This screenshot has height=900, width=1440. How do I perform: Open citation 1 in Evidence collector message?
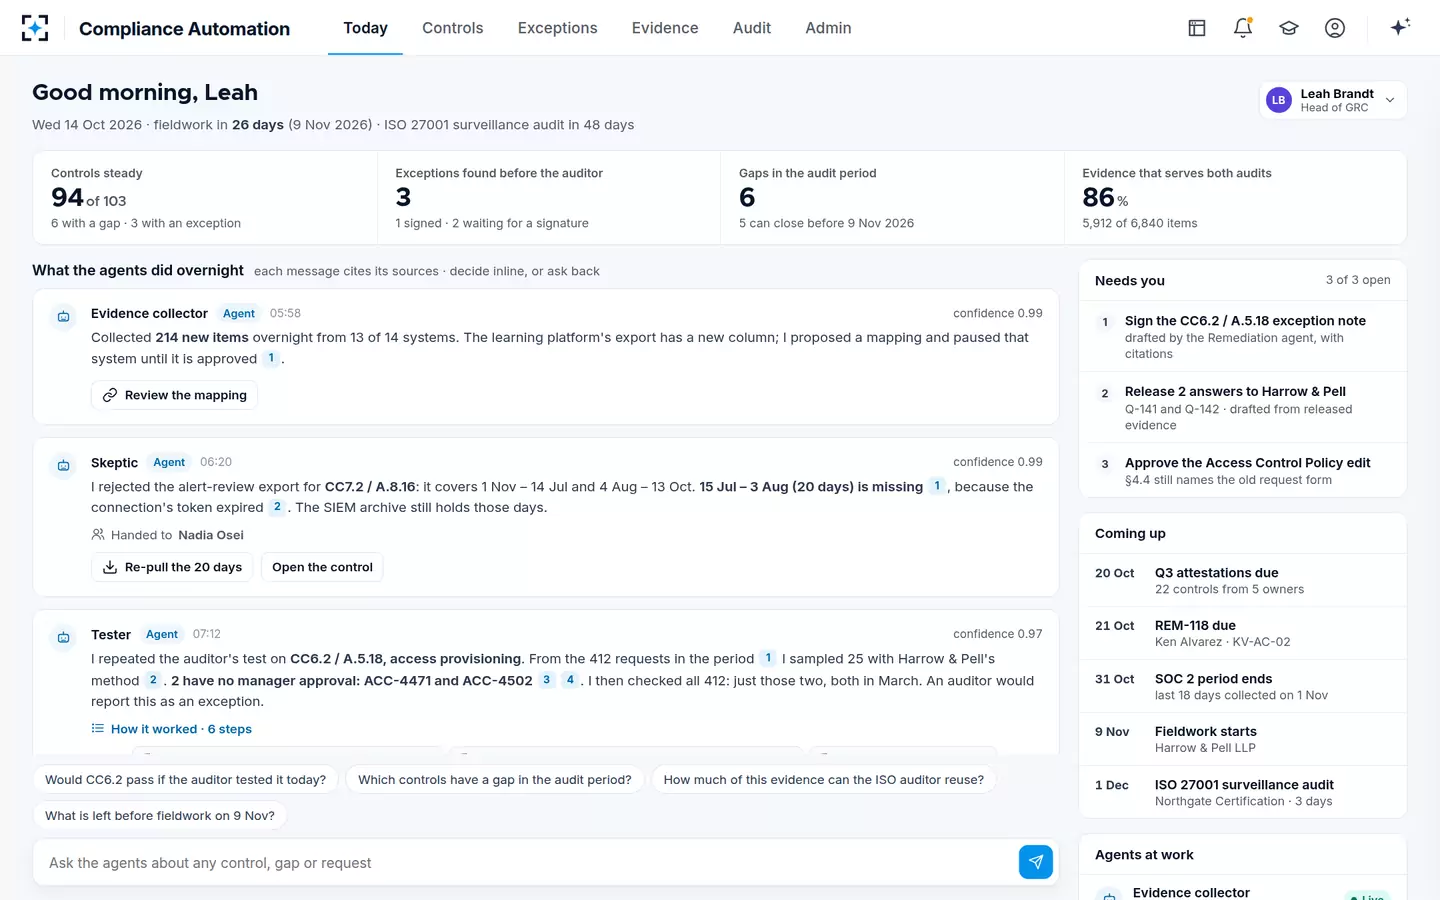pos(271,358)
